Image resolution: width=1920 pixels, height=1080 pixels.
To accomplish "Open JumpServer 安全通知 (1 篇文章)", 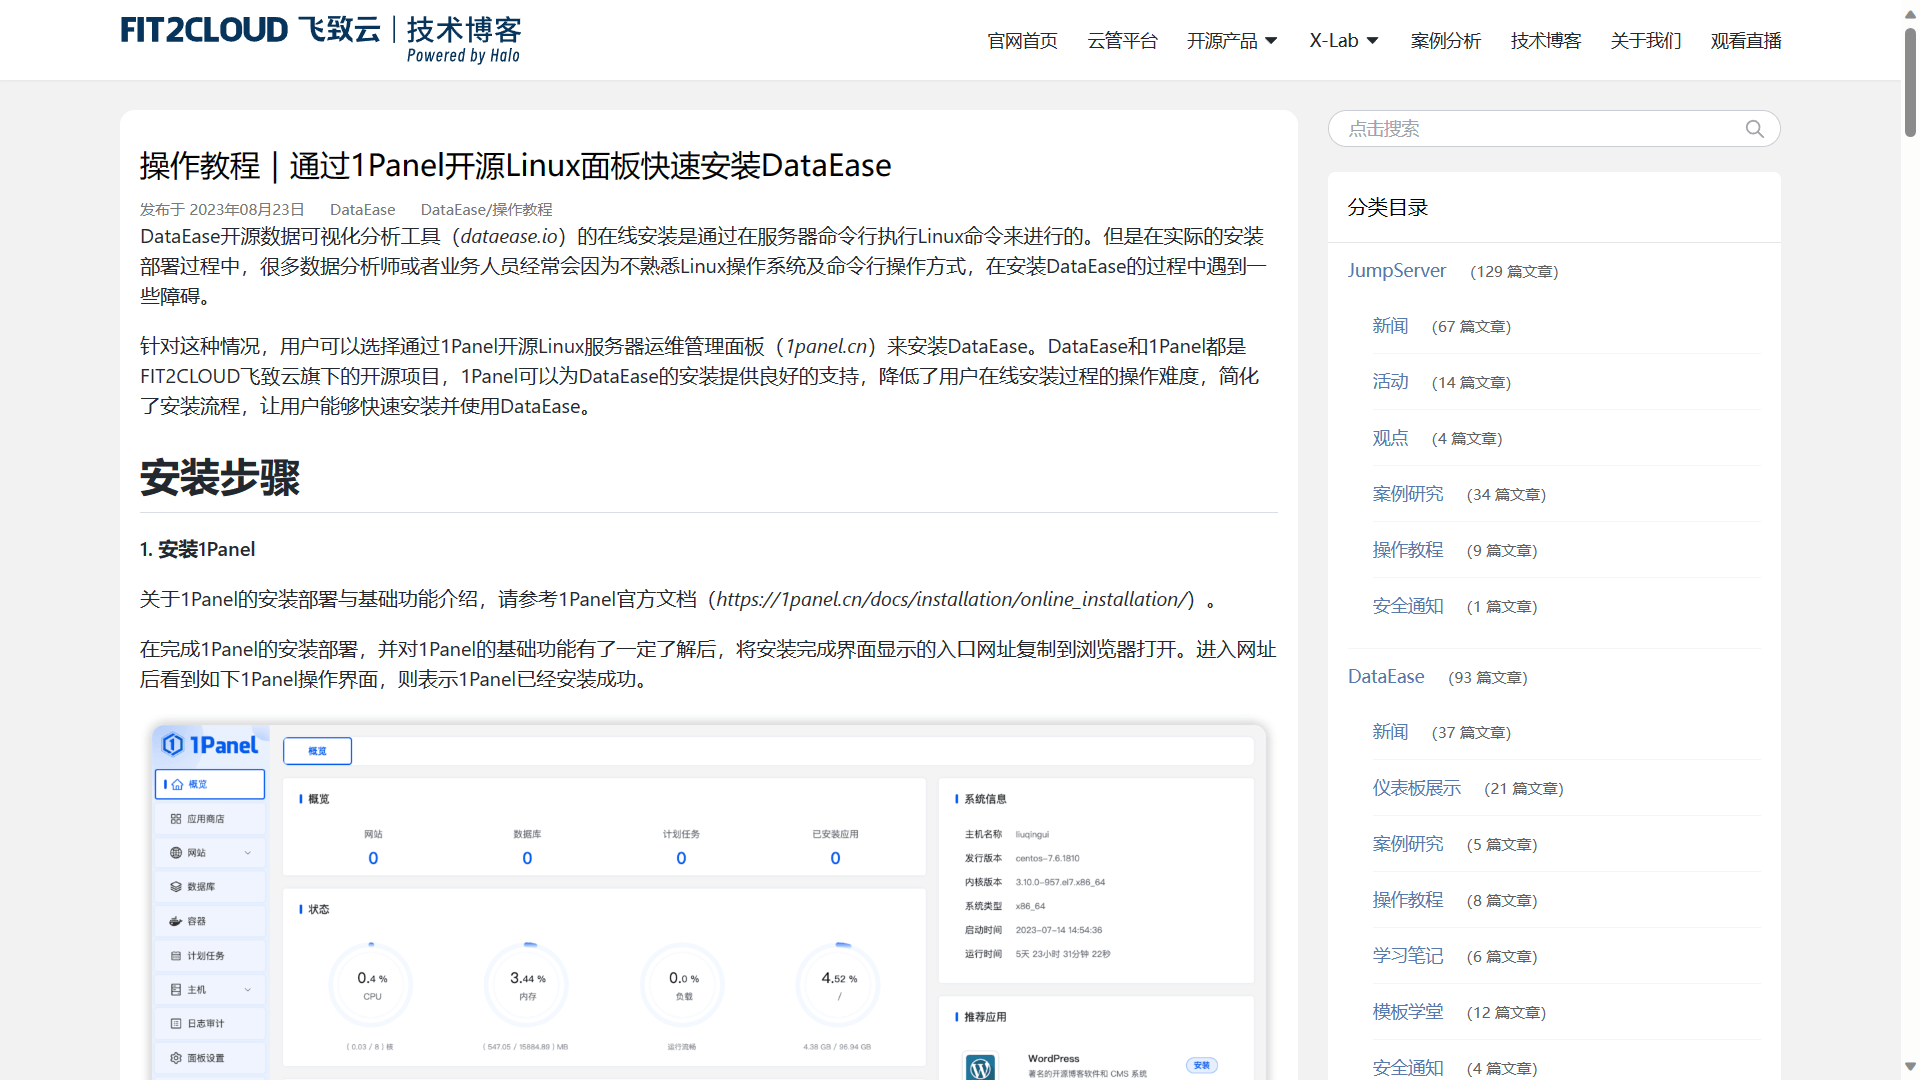I will pos(1408,606).
